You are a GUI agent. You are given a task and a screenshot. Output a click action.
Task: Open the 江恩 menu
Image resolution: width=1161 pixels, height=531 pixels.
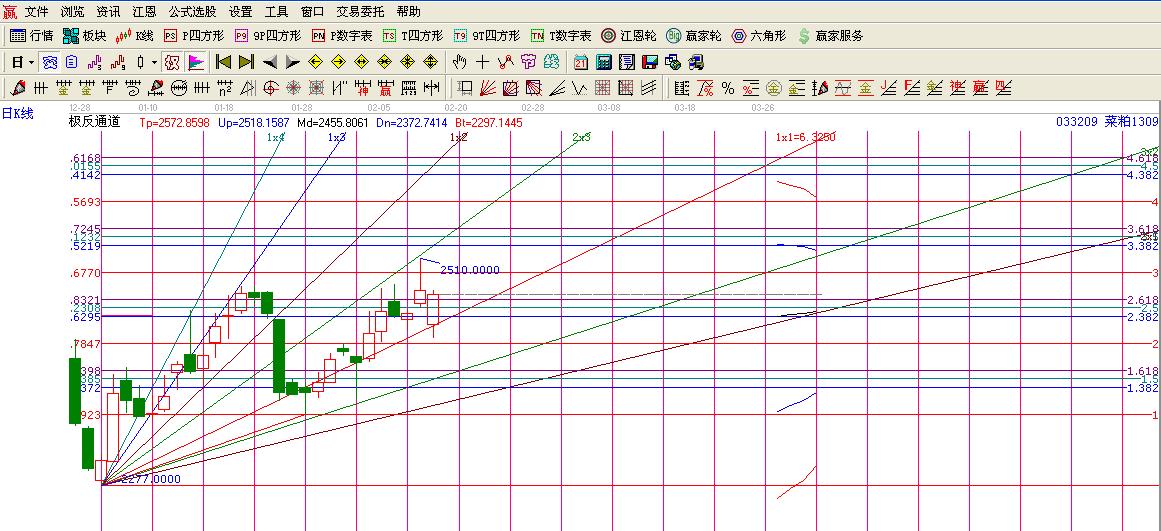coord(144,12)
